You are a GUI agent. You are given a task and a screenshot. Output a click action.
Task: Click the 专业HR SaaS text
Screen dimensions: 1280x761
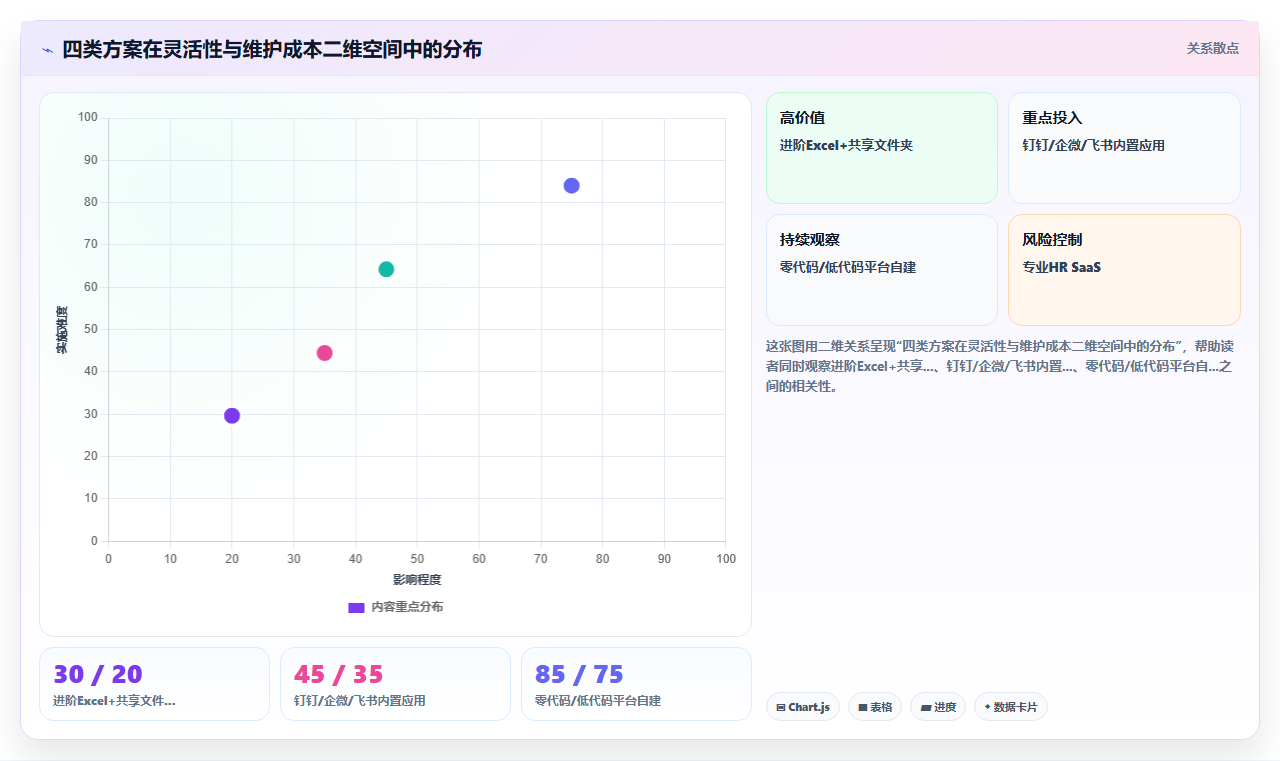(1061, 267)
